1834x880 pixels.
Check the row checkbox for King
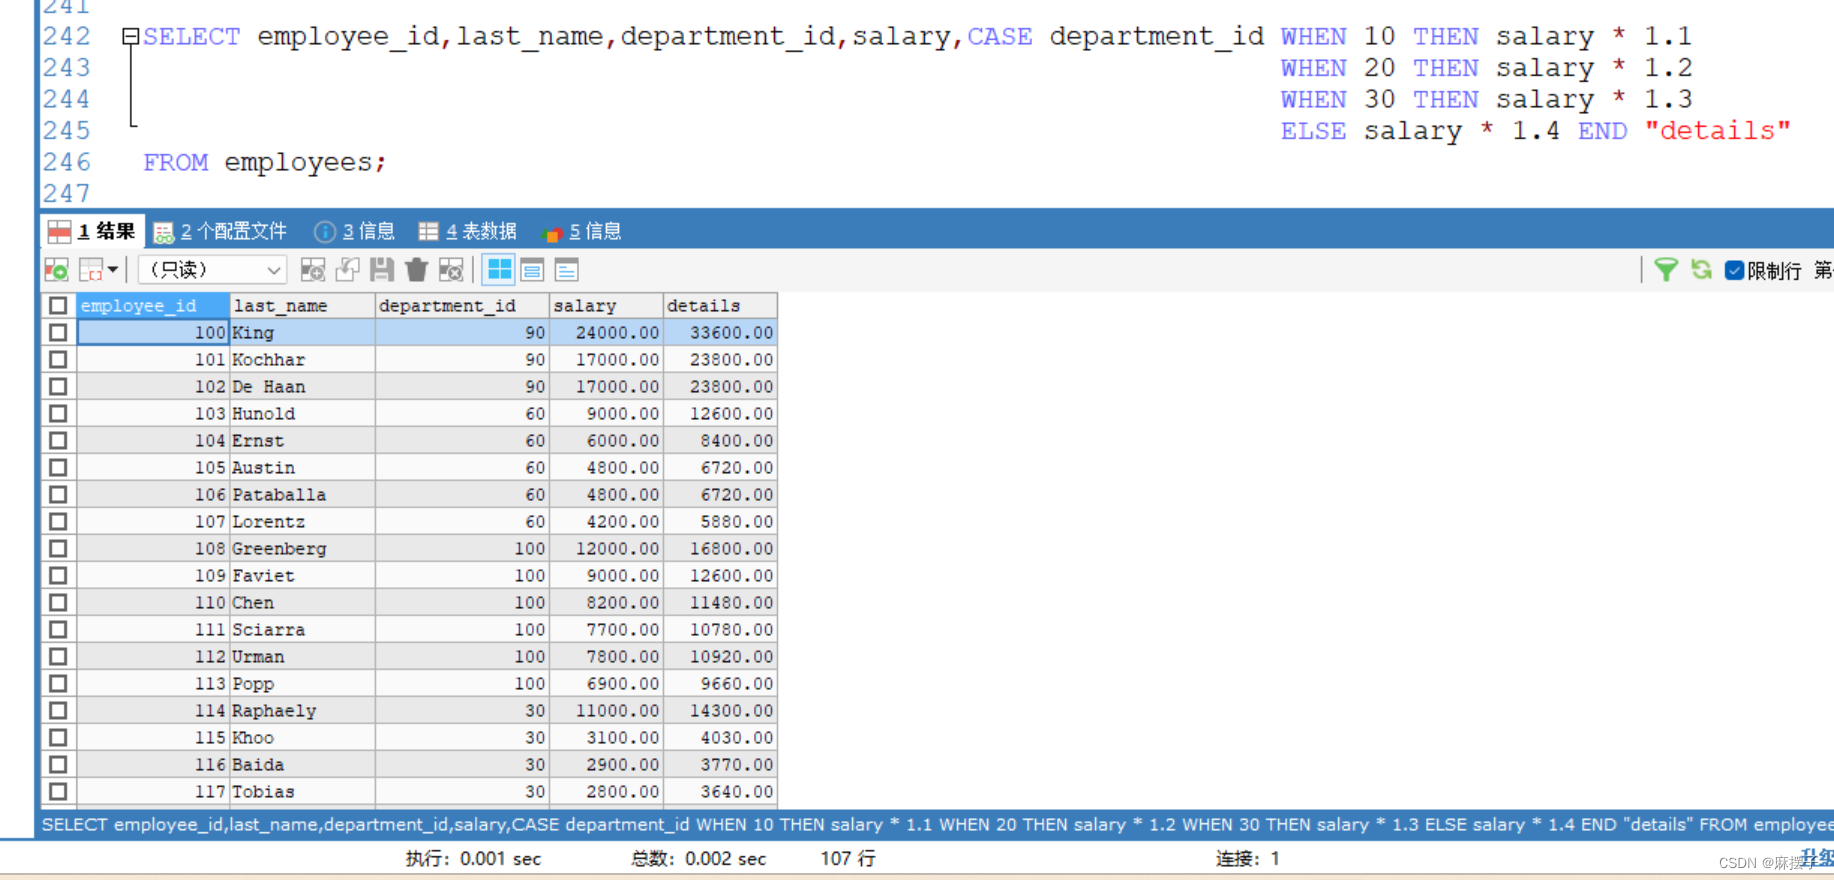click(58, 332)
